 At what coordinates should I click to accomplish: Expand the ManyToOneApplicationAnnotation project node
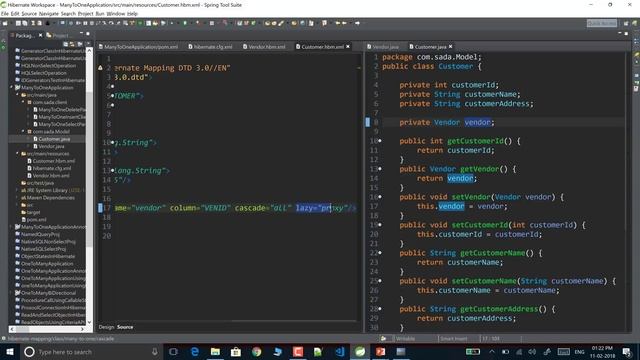point(11,227)
